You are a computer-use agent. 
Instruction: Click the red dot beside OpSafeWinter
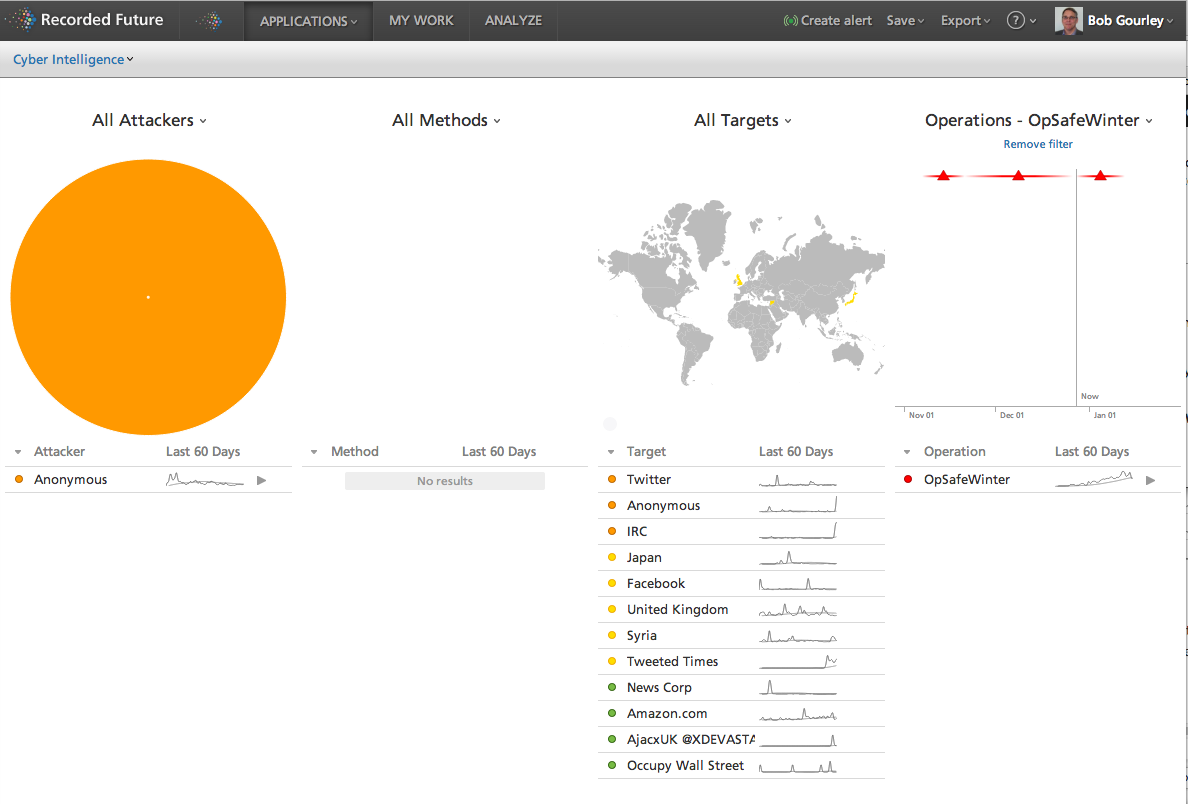[x=908, y=480]
